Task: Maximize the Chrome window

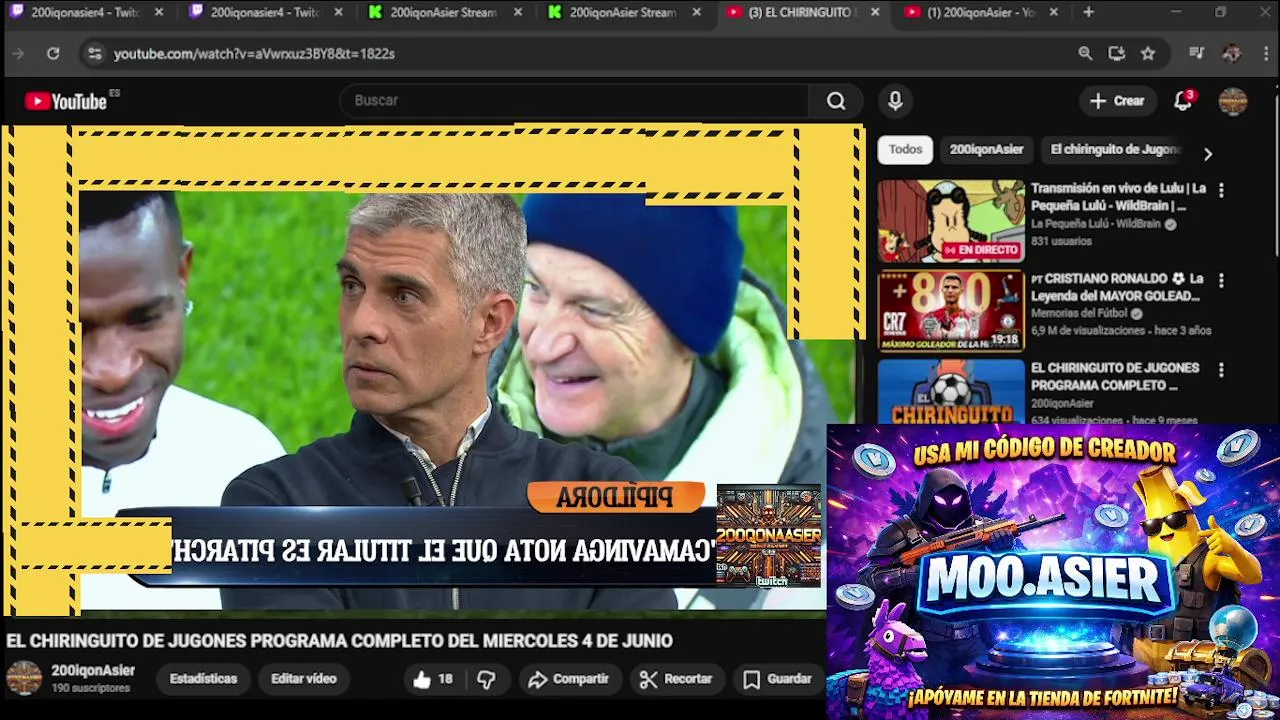Action: [x=1221, y=13]
